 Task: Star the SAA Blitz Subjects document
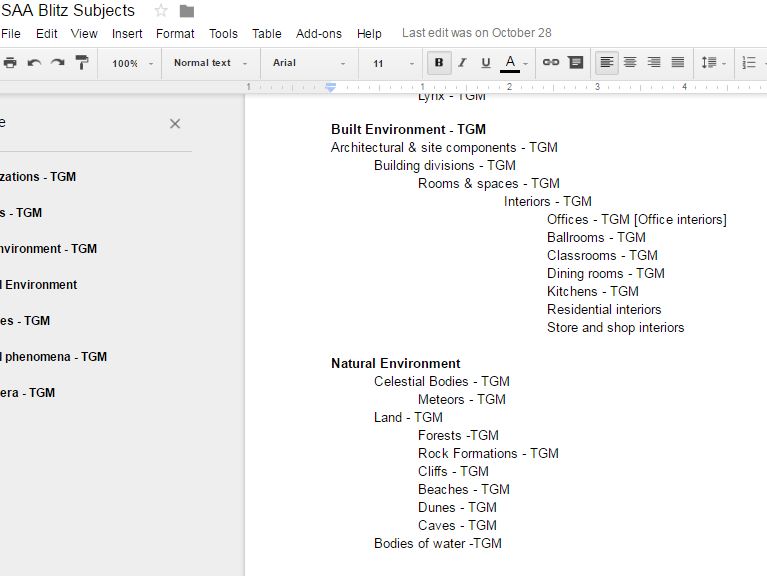coord(161,10)
